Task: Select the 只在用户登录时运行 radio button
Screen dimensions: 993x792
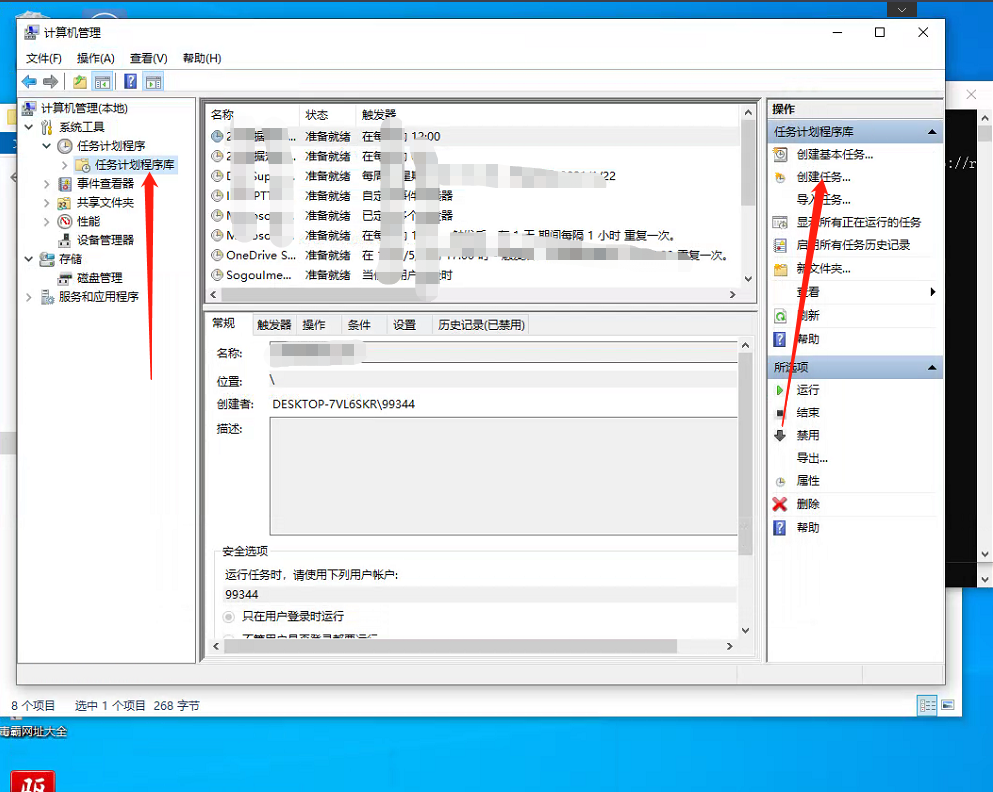Action: click(x=229, y=617)
